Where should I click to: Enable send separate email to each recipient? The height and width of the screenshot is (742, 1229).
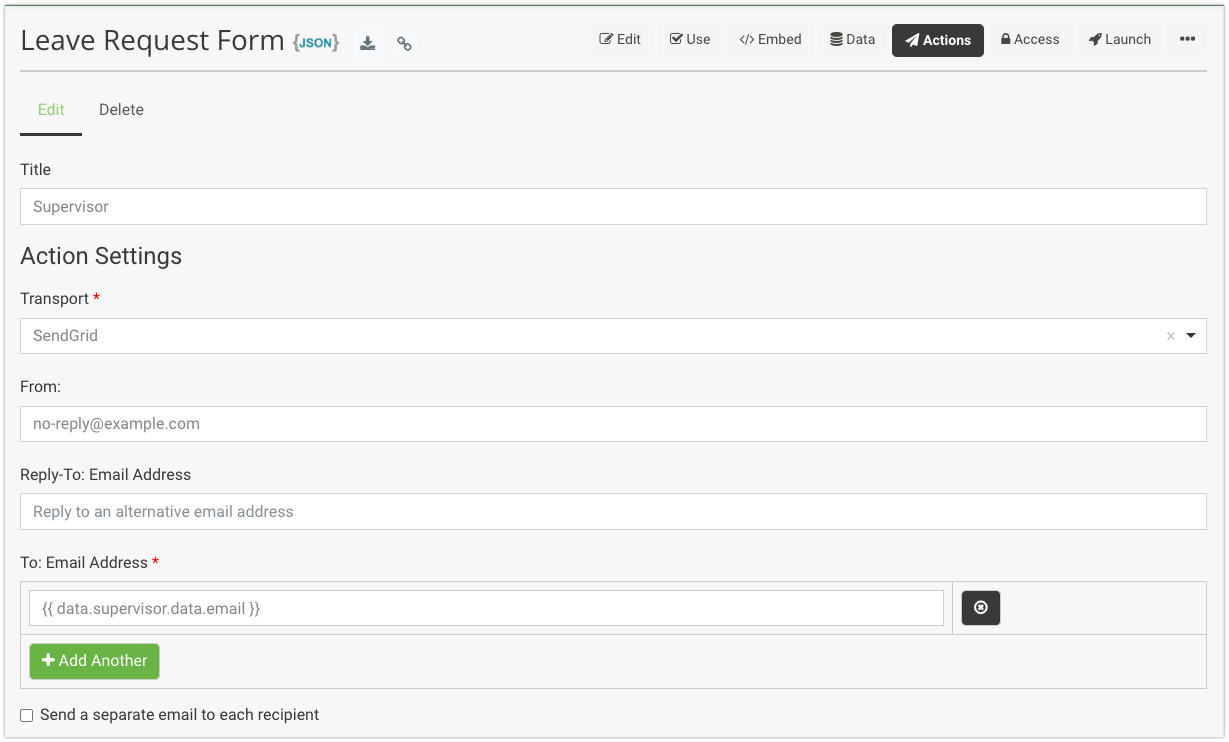(27, 715)
